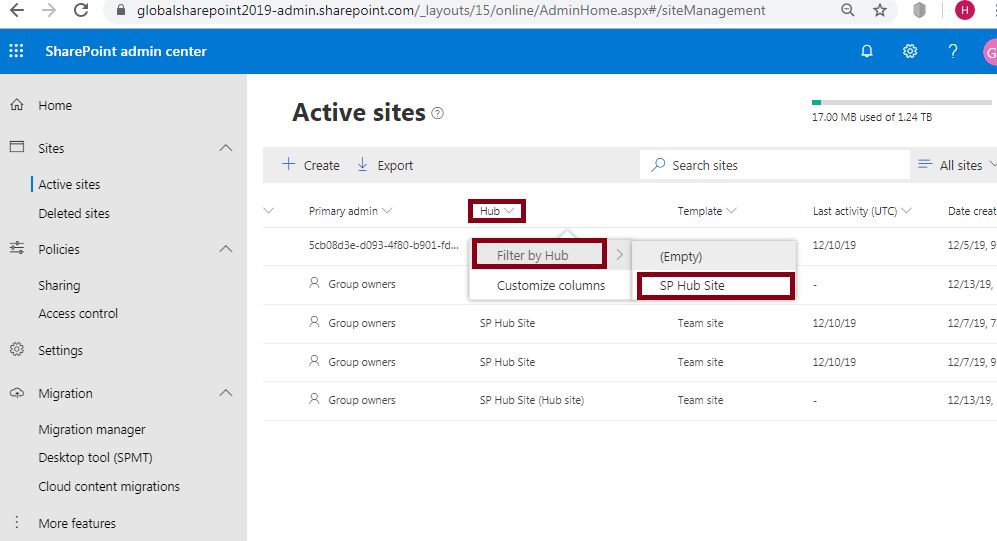Click the search magnifier in Search sites

[658, 165]
